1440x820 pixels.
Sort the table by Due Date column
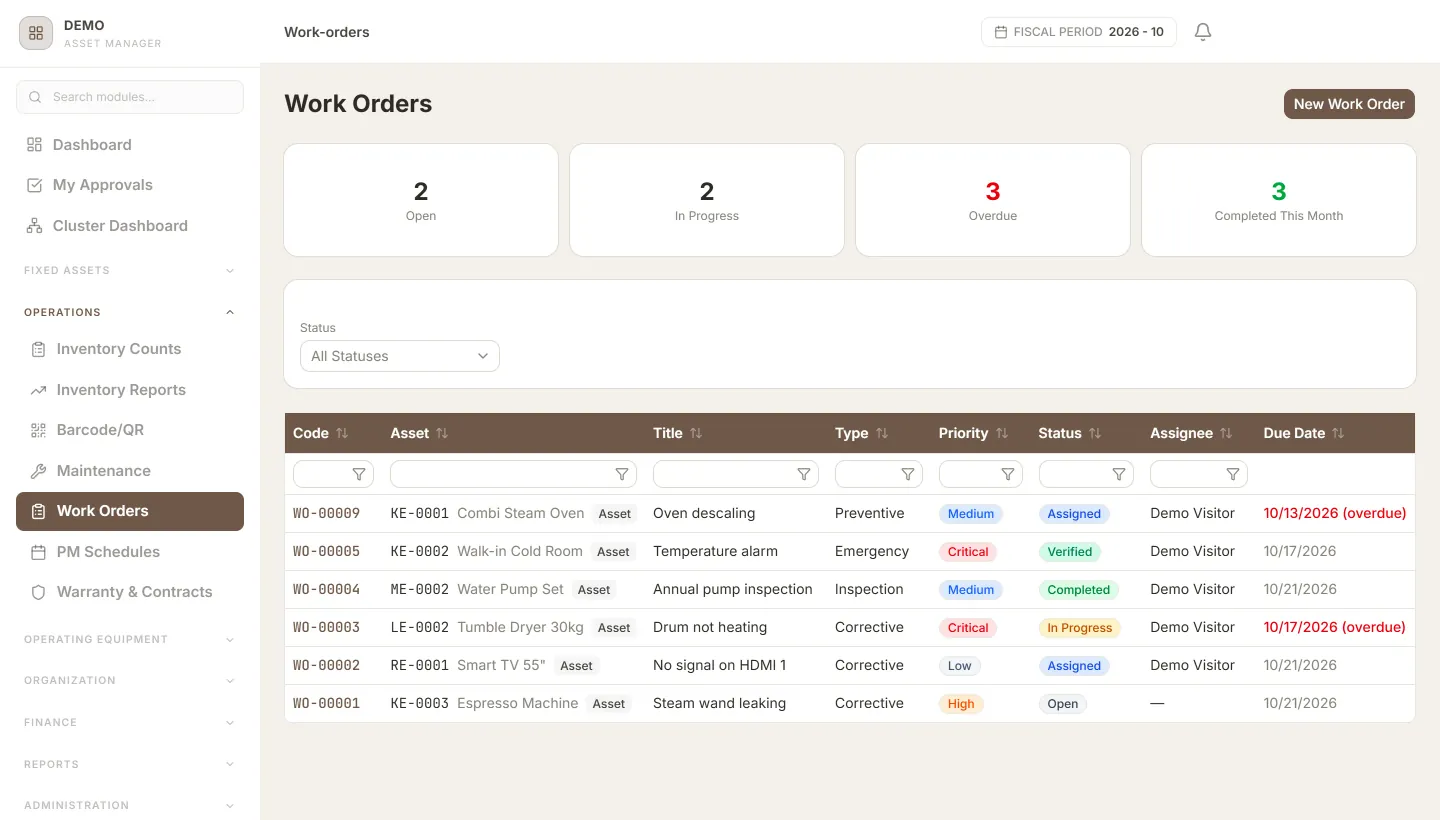(x=1338, y=433)
